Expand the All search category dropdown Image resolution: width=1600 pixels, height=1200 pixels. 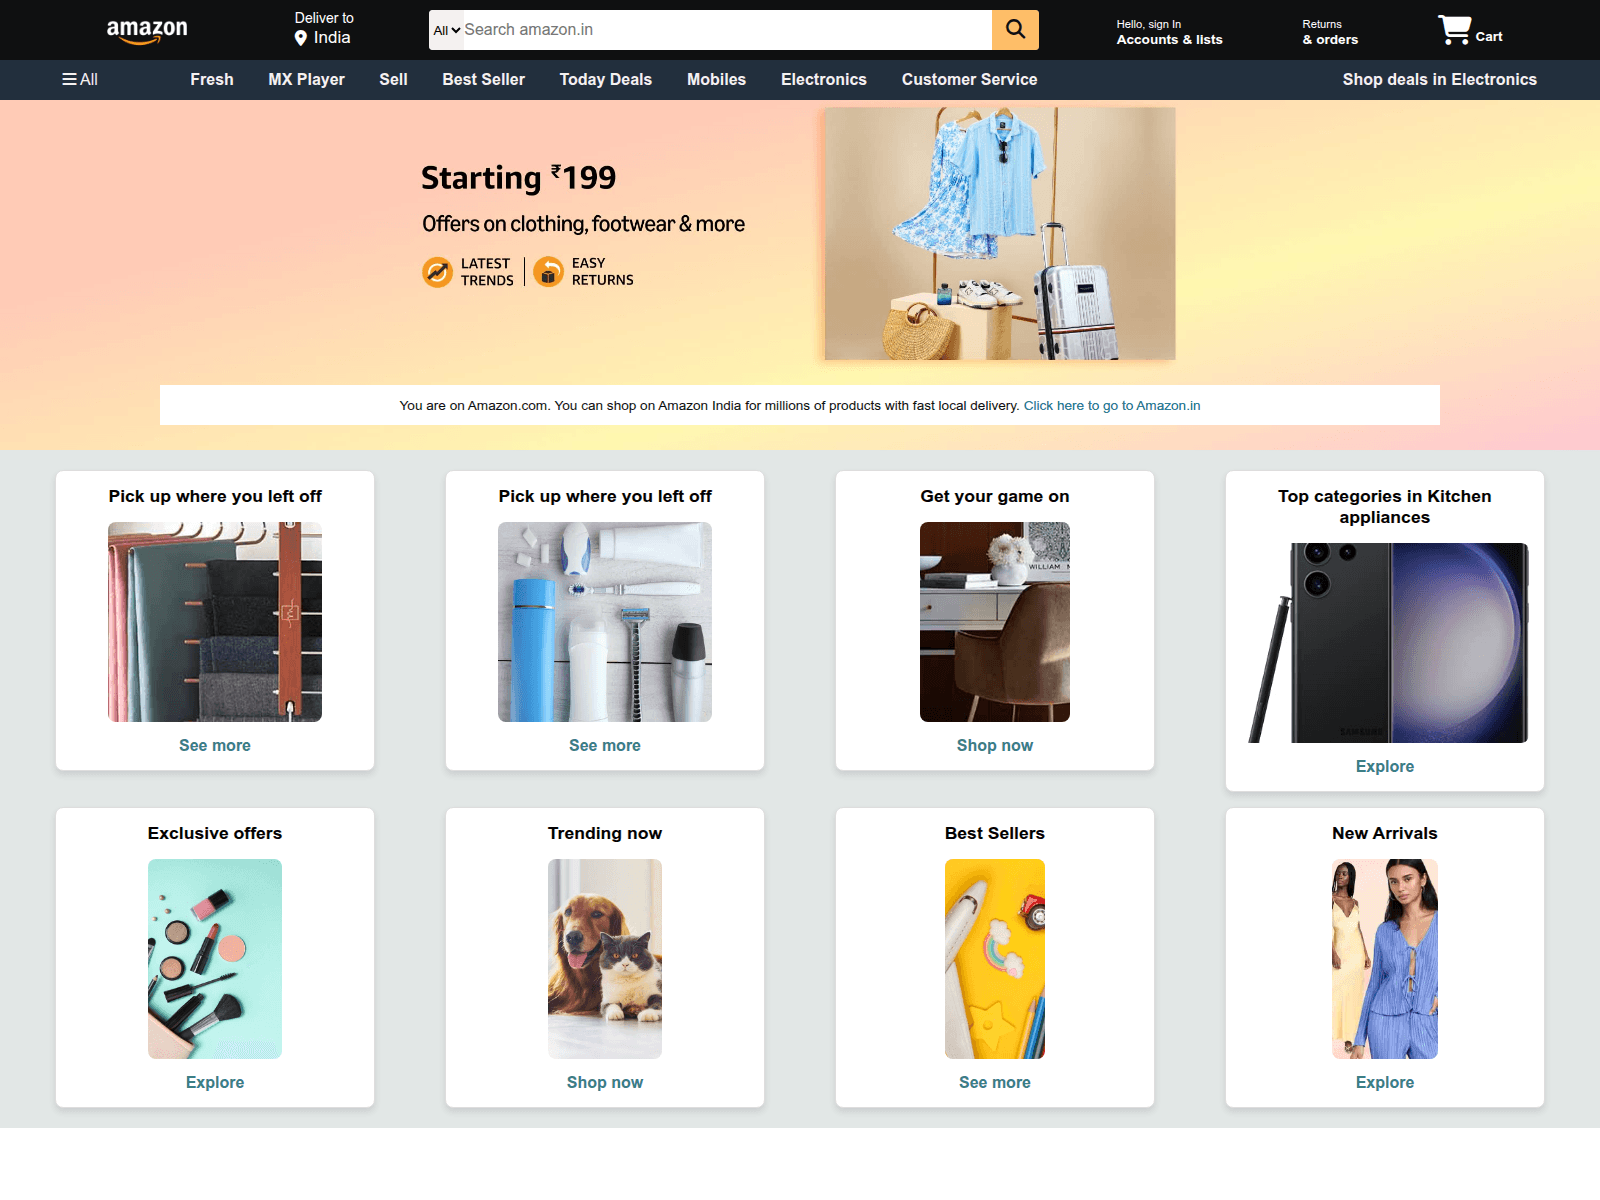coord(446,31)
